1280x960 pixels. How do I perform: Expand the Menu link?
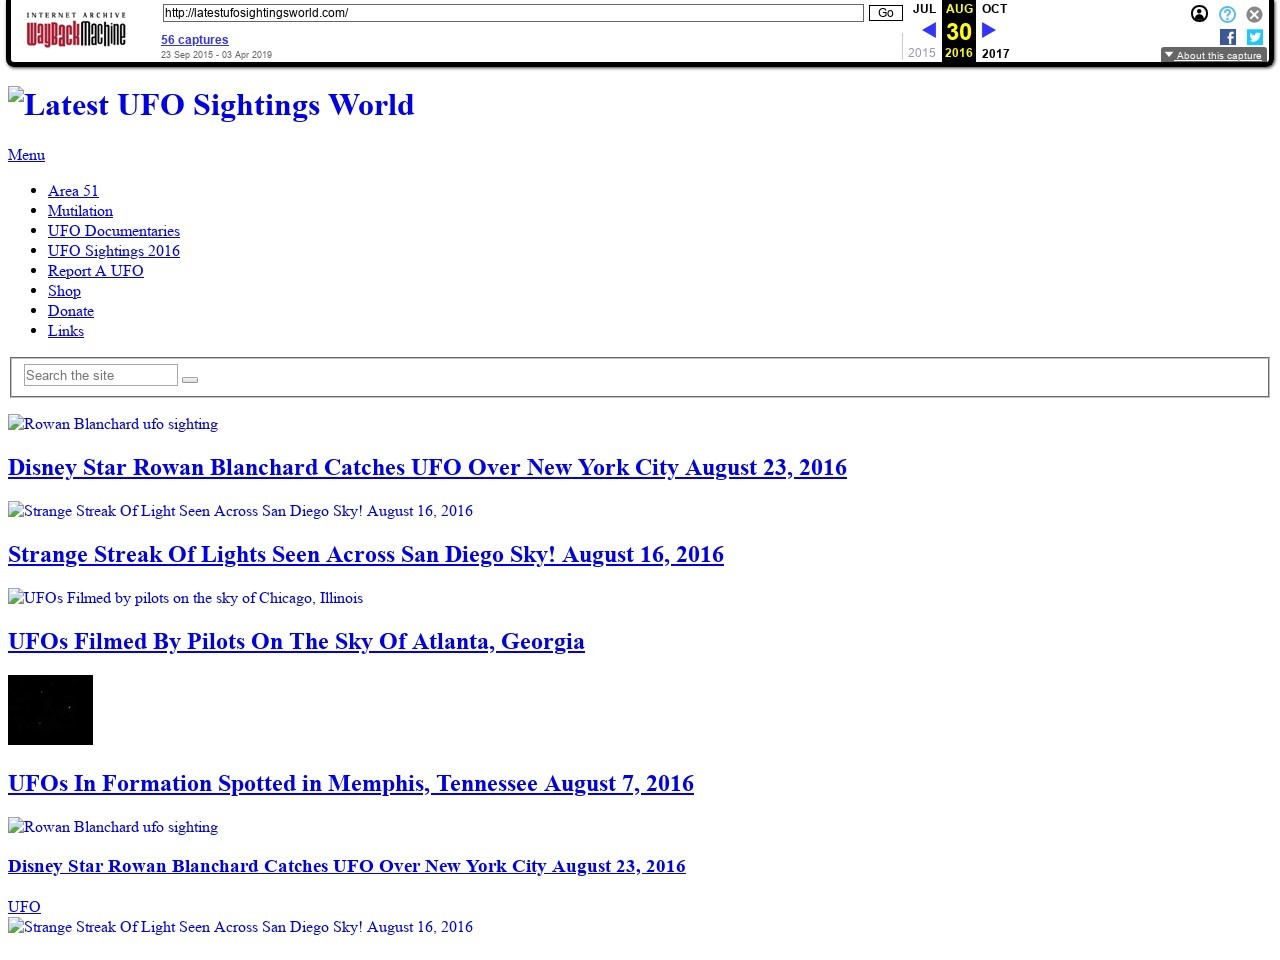(26, 155)
